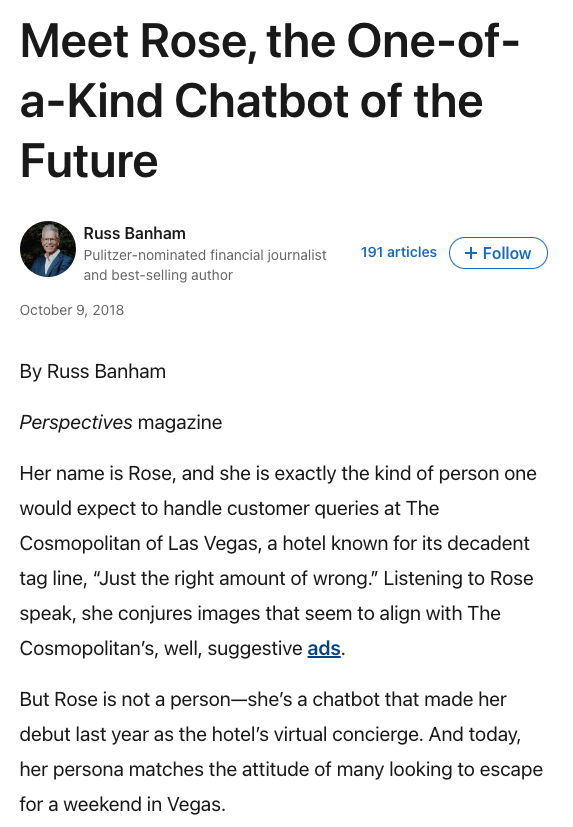Click the word 'magazine' after Perspectives

pos(180,422)
